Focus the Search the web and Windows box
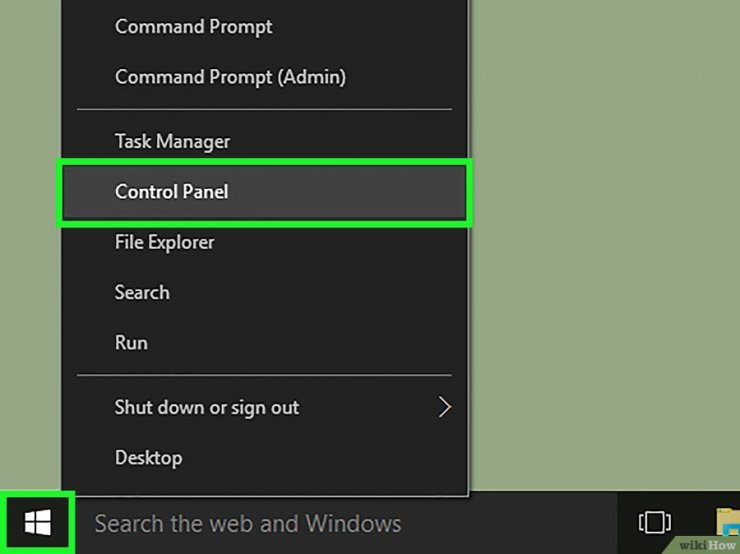The width and height of the screenshot is (740, 554). (248, 523)
